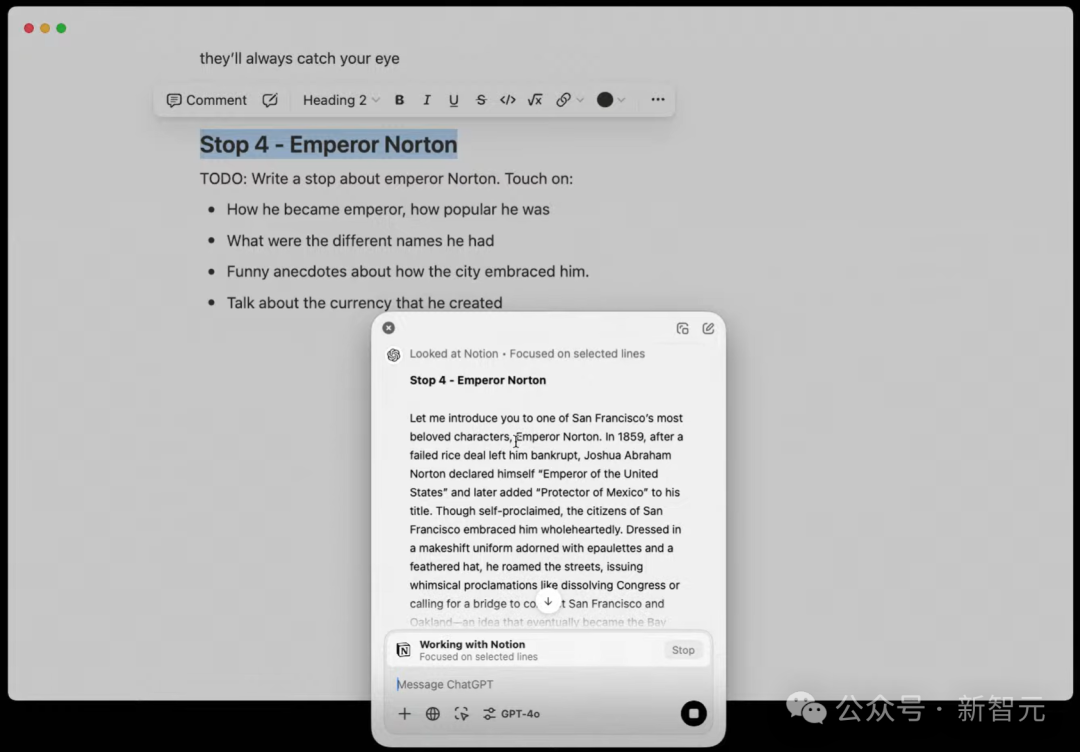Click the Notion app icon in the banner
This screenshot has width=1080, height=752.
pos(404,650)
